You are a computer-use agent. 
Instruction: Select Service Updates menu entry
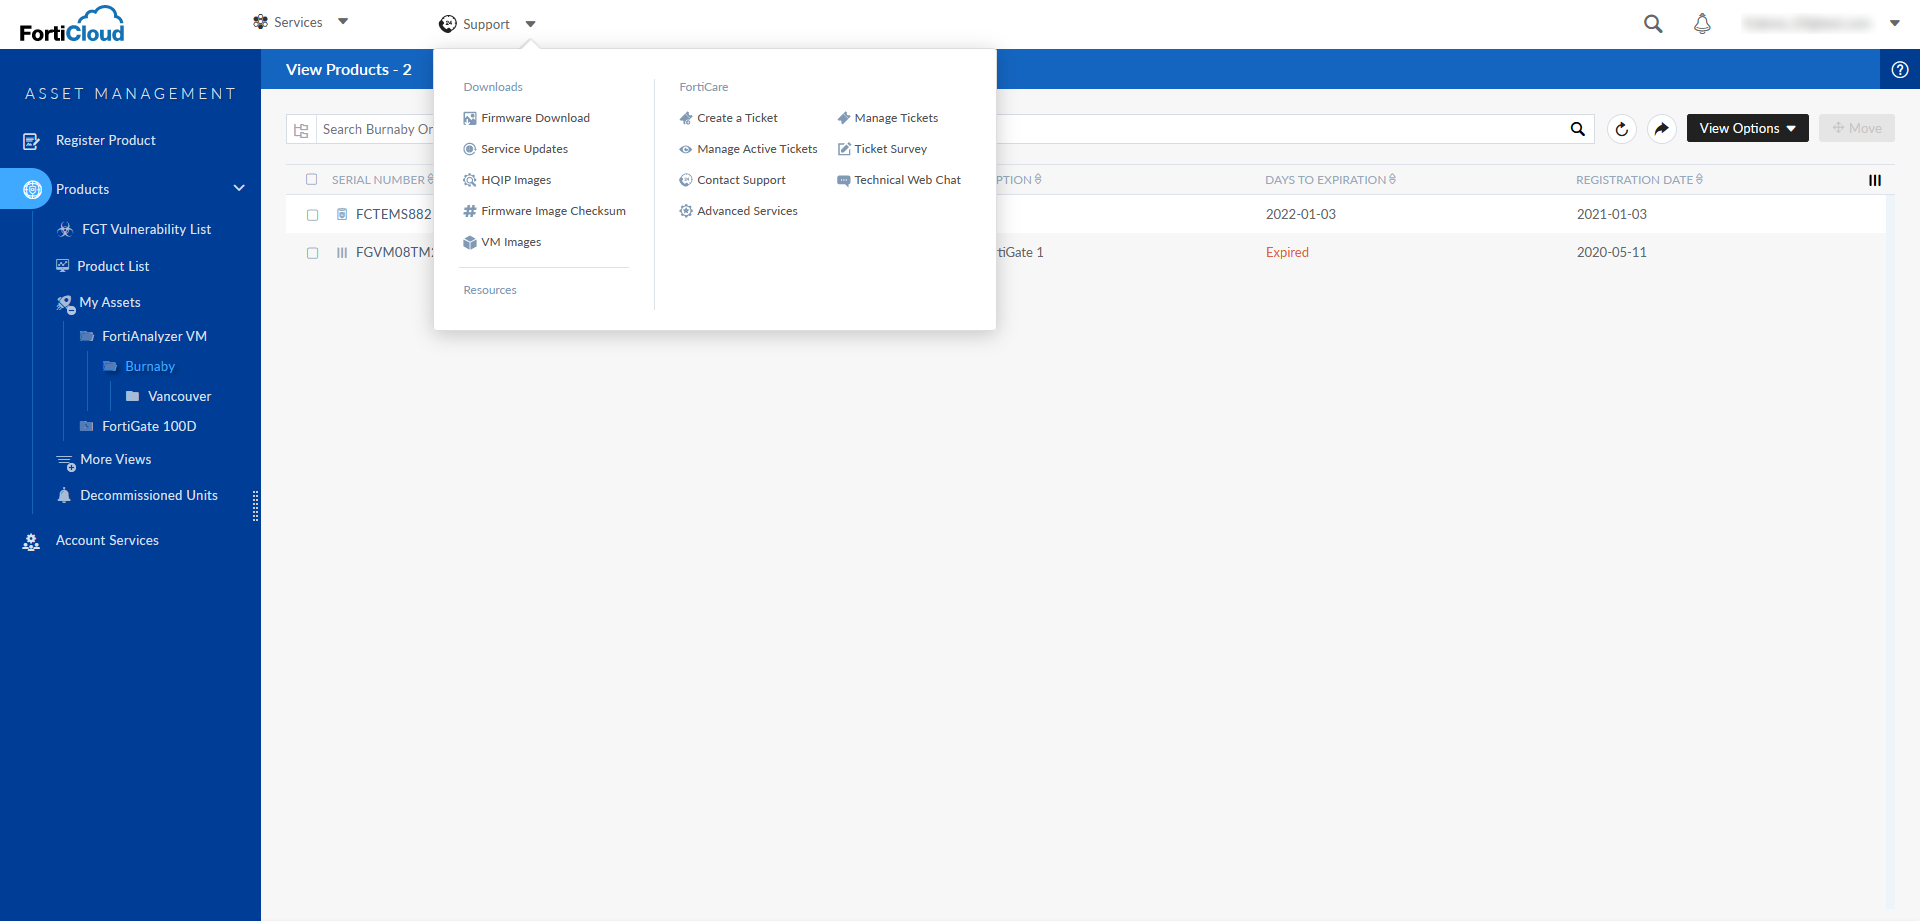click(516, 149)
